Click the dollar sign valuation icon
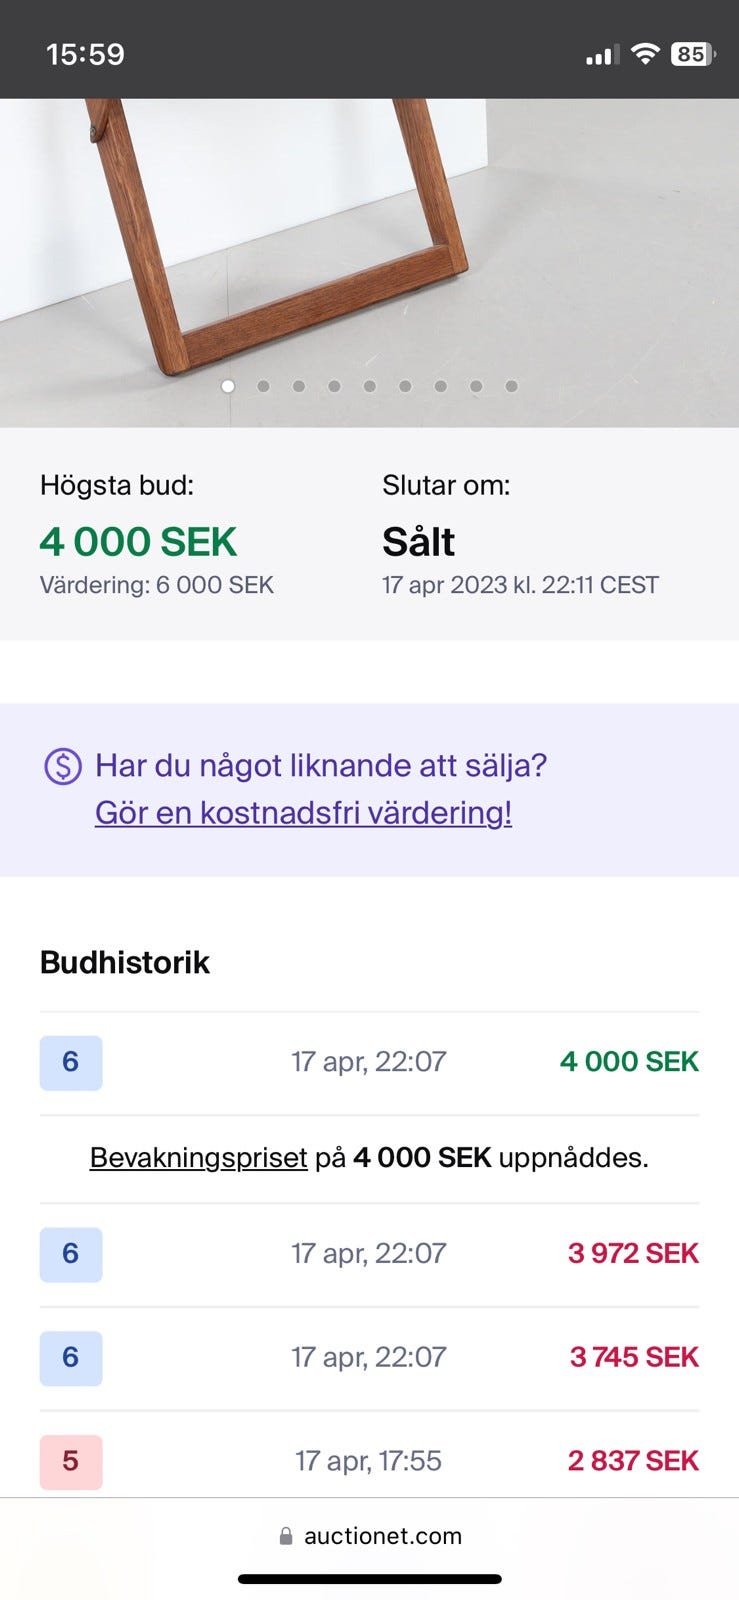This screenshot has height=1600, width=739. tap(63, 767)
